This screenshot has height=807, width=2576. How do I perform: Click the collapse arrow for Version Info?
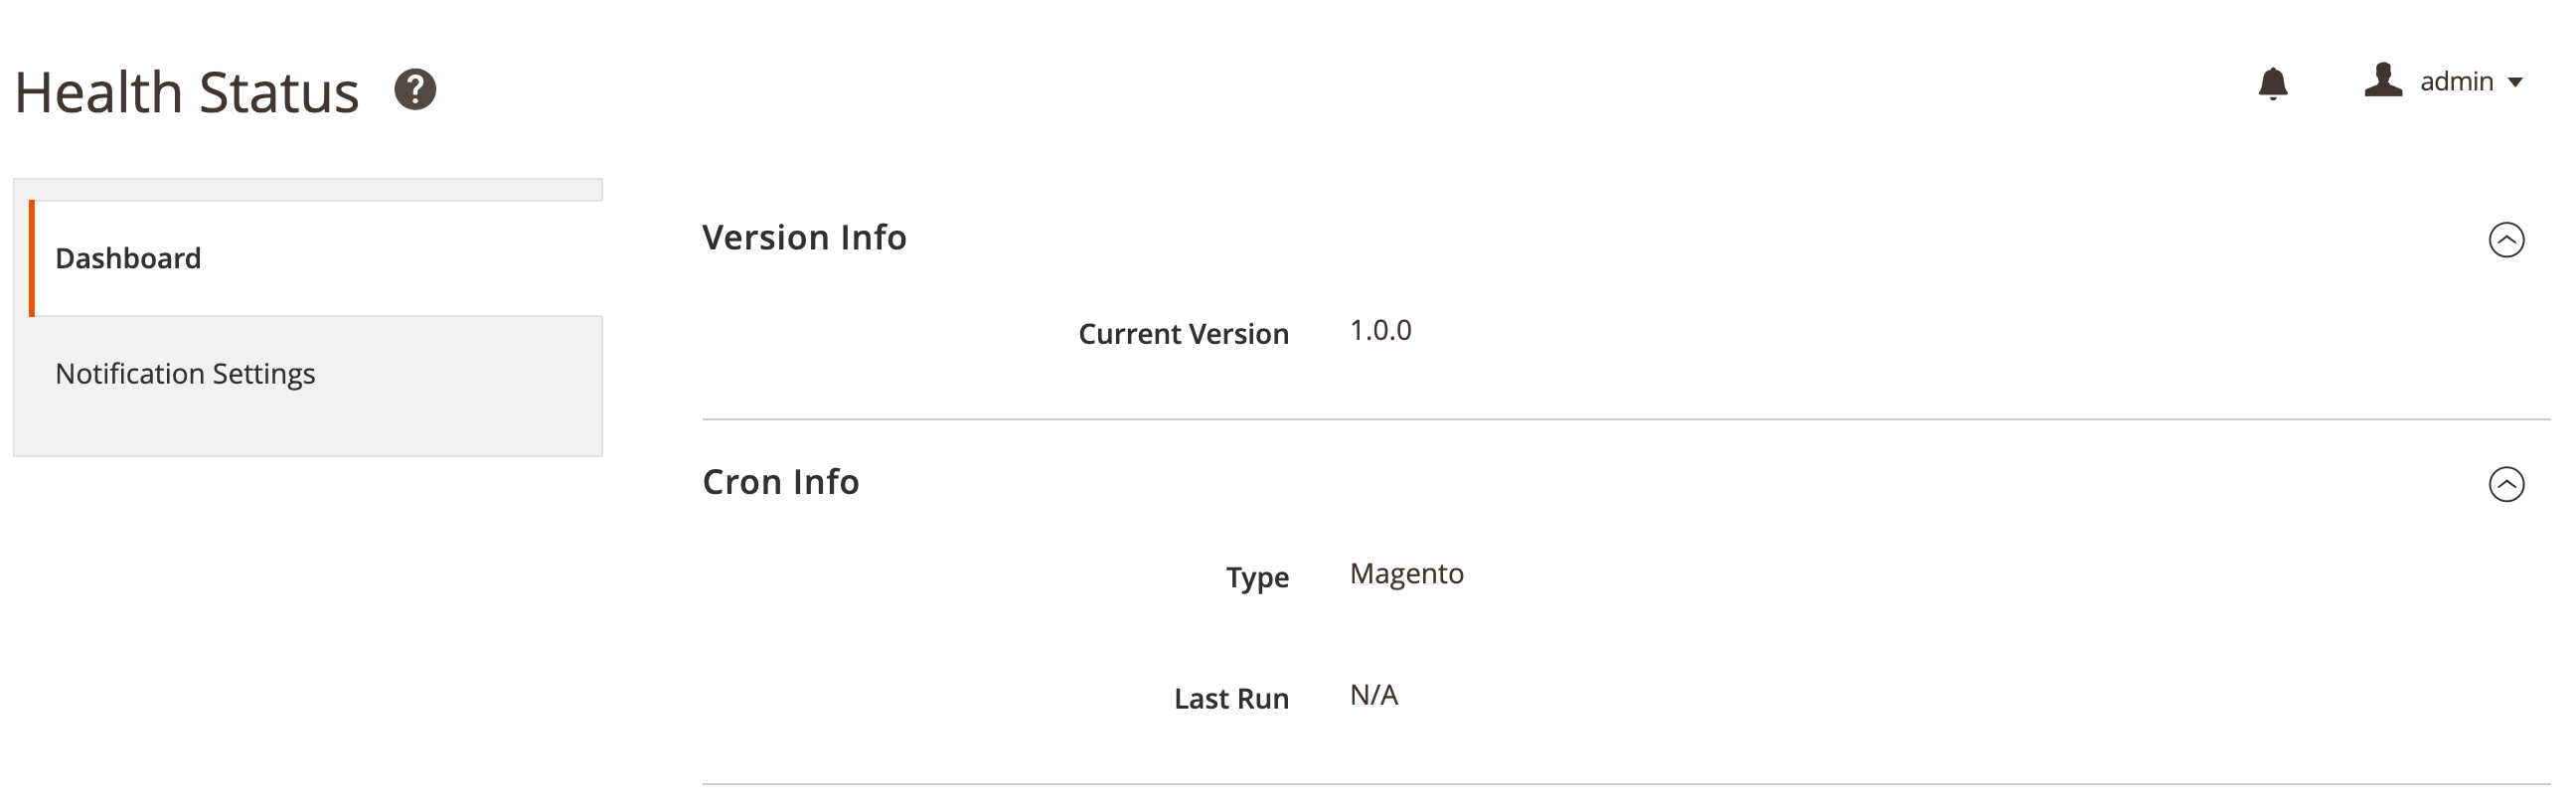click(2506, 240)
